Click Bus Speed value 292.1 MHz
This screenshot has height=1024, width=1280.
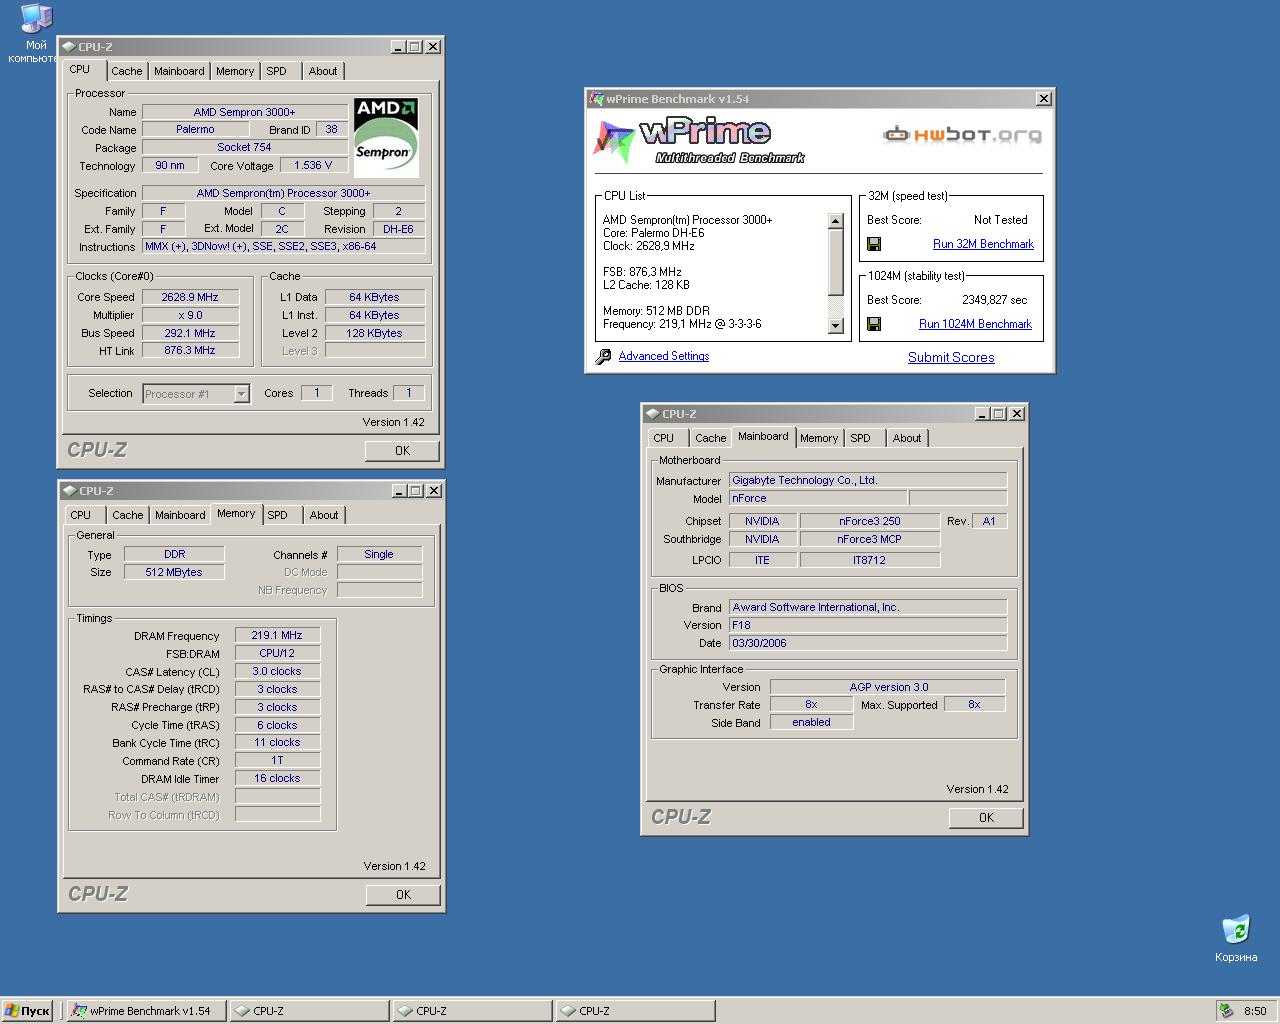[190, 333]
